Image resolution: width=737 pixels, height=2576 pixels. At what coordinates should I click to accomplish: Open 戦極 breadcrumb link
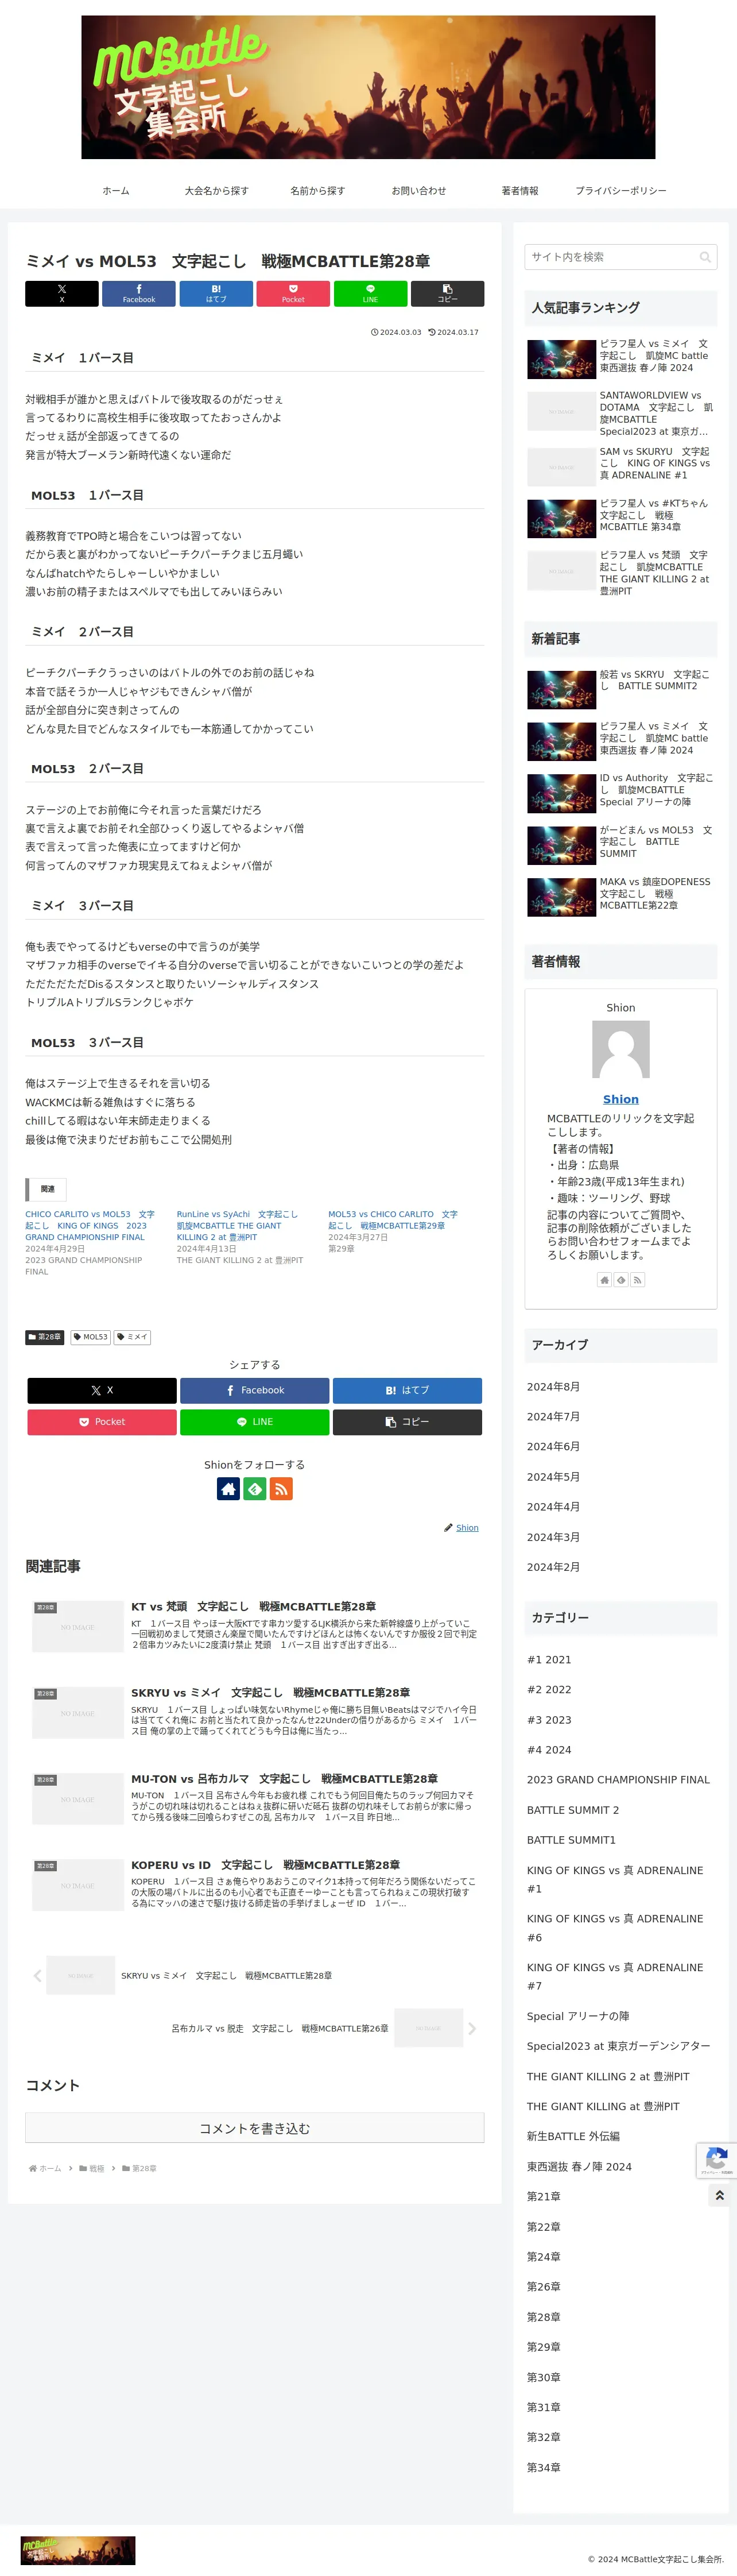pyautogui.click(x=97, y=2168)
